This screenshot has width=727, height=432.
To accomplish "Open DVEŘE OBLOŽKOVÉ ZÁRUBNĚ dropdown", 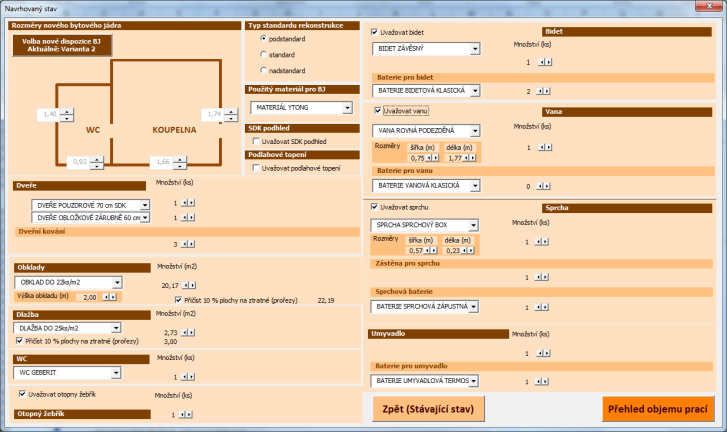I will click(145, 217).
